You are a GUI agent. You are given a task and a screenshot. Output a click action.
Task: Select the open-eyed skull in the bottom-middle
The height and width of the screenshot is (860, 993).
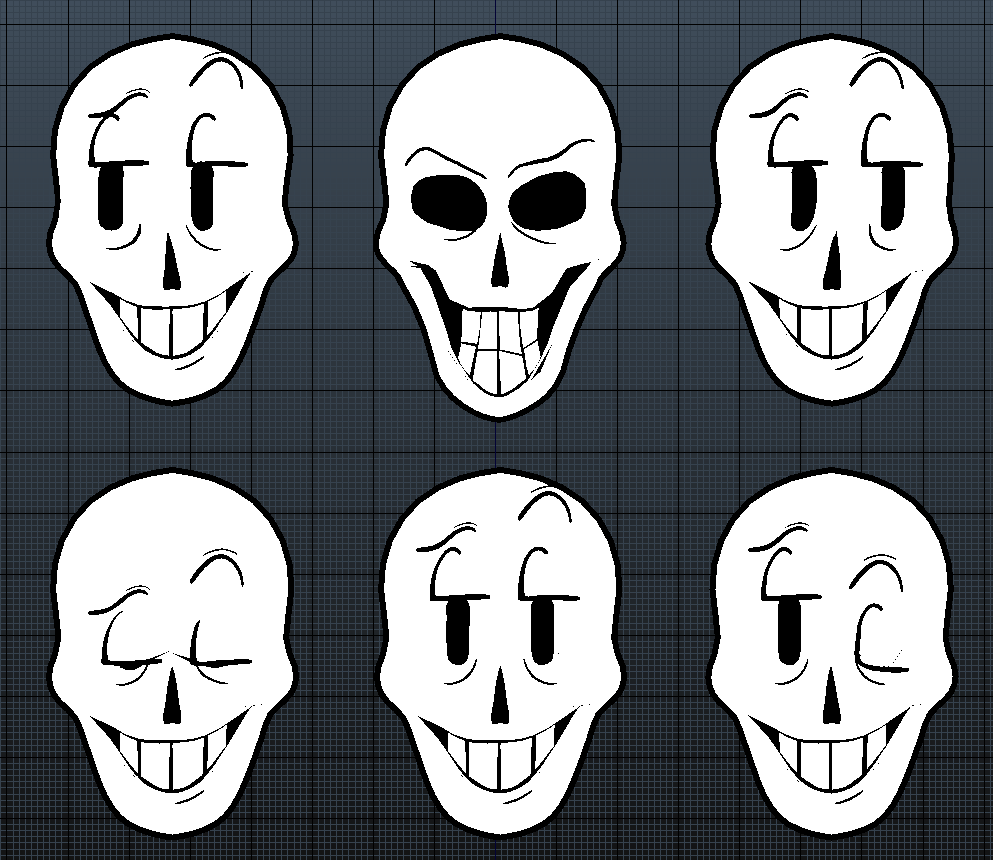500,652
